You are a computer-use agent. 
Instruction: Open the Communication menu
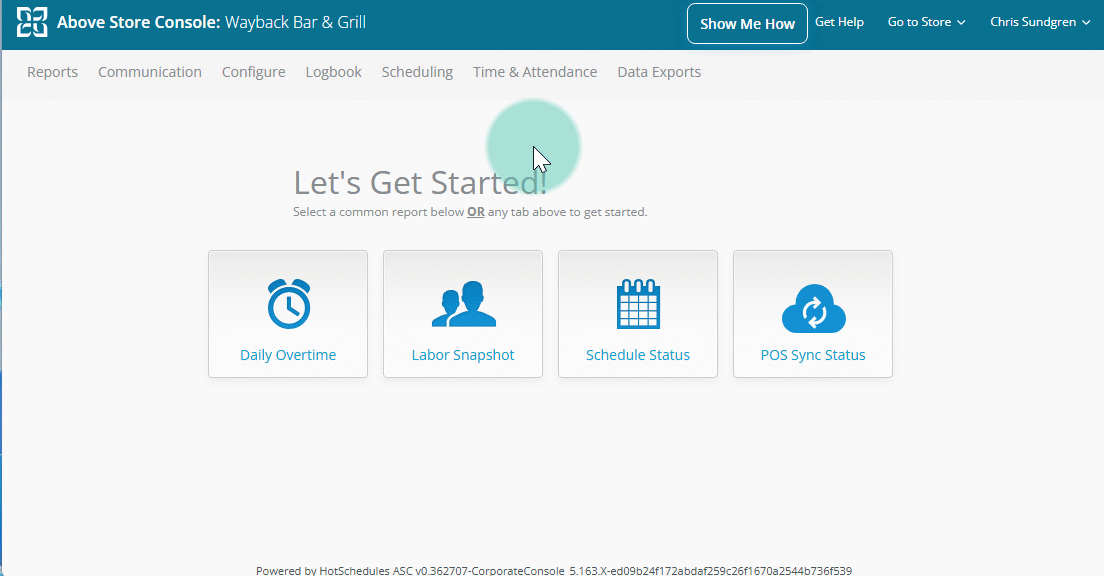point(150,72)
